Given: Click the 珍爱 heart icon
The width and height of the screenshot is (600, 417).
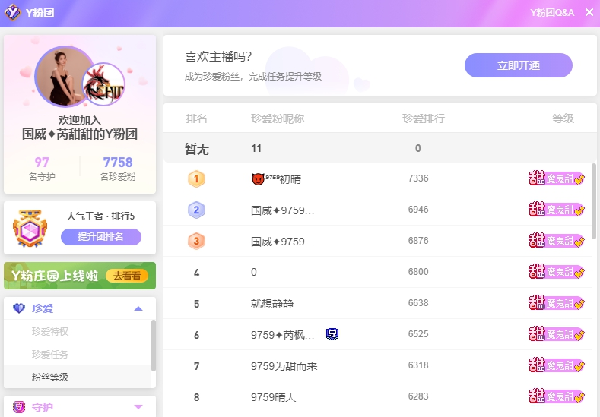Looking at the screenshot, I should click(x=19, y=308).
